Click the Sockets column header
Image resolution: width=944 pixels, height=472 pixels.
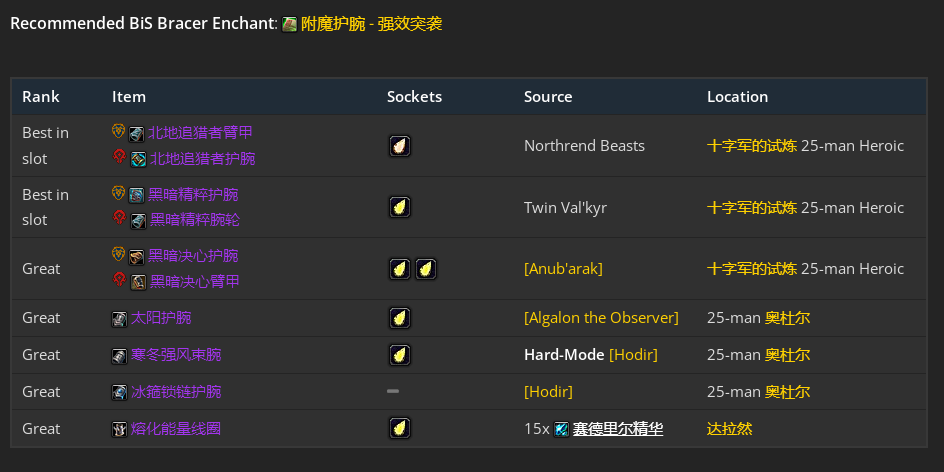[414, 97]
